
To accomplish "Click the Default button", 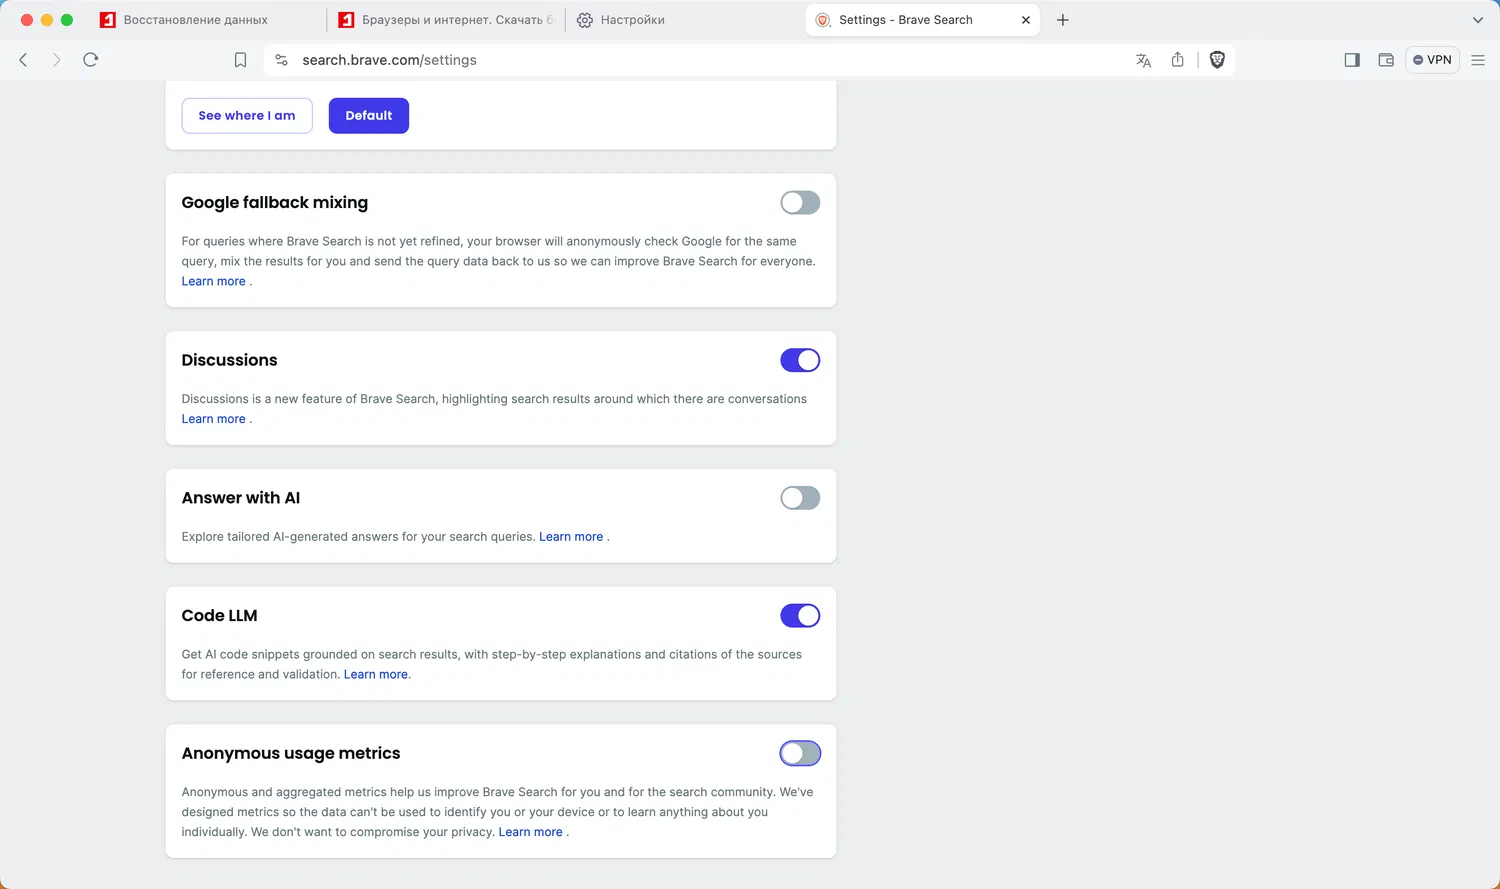I will pyautogui.click(x=369, y=116).
